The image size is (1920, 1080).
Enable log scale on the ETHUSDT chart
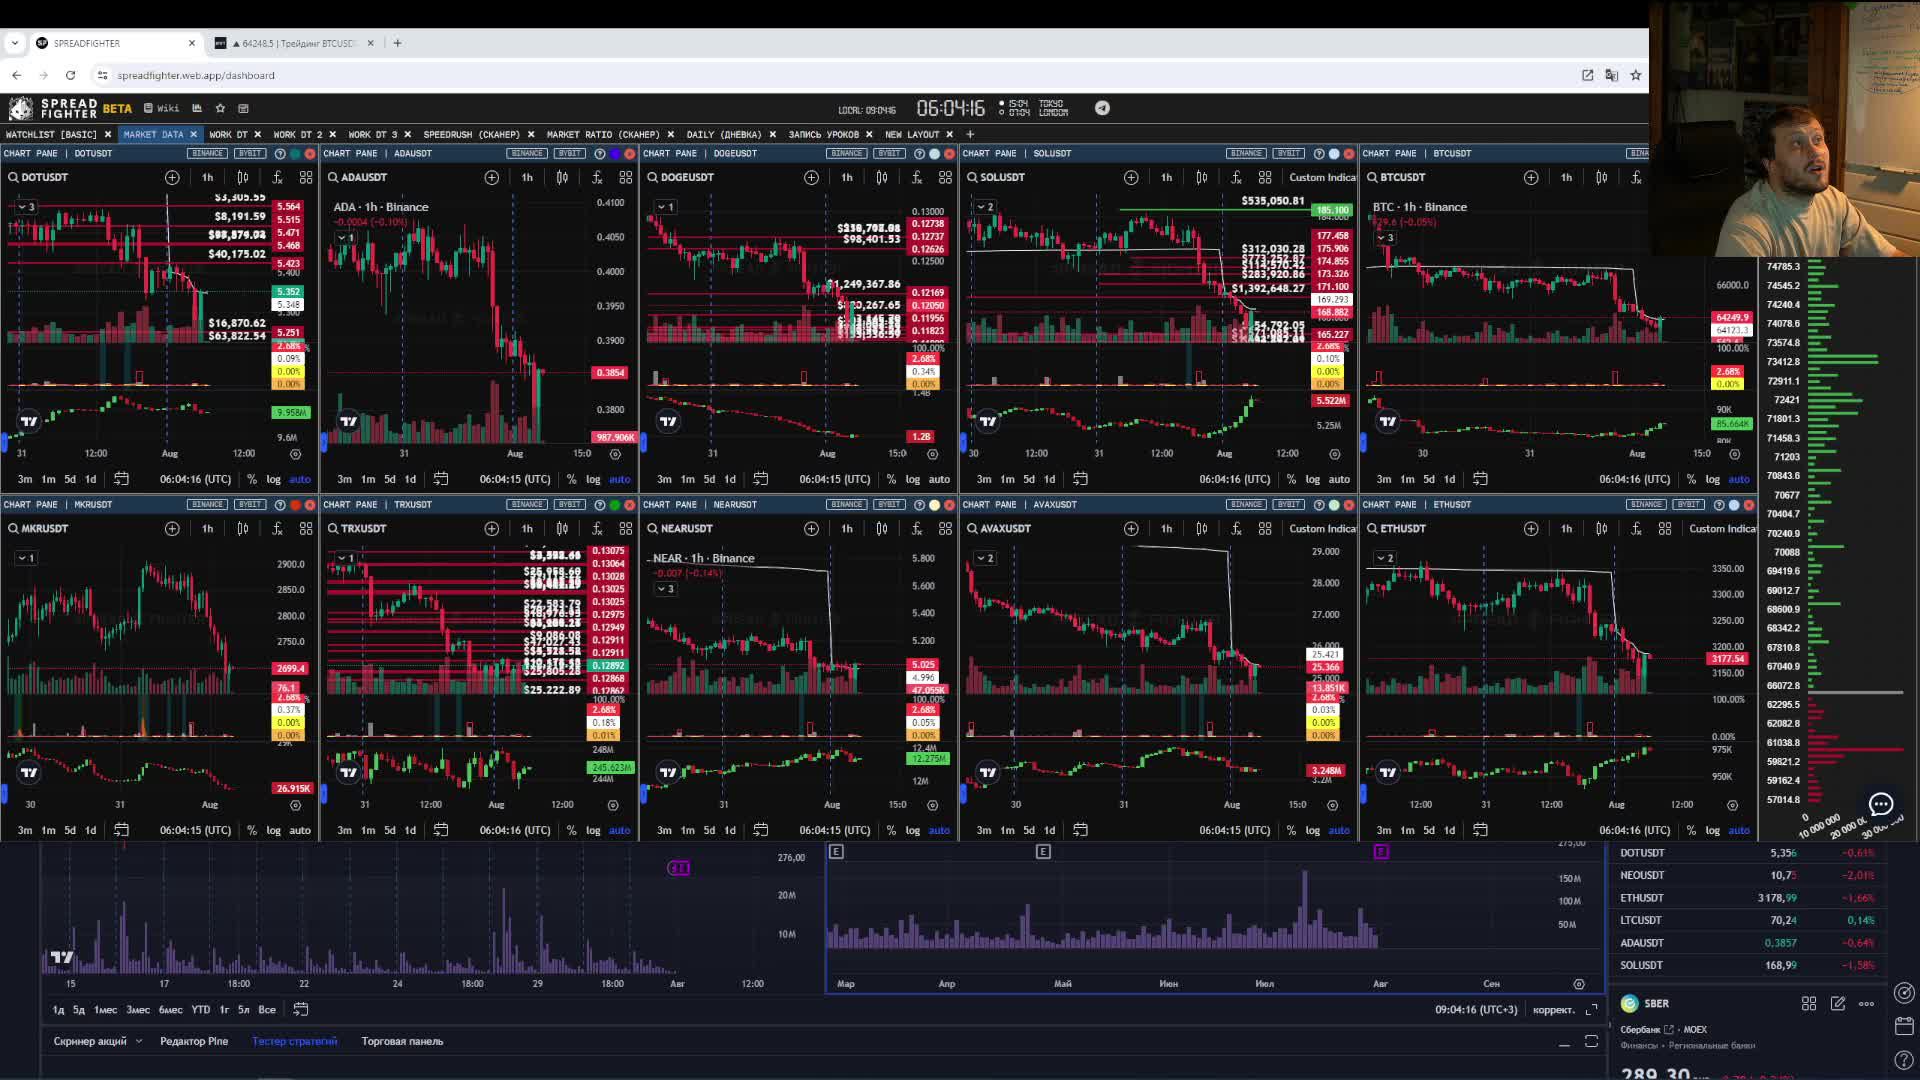pos(1712,830)
